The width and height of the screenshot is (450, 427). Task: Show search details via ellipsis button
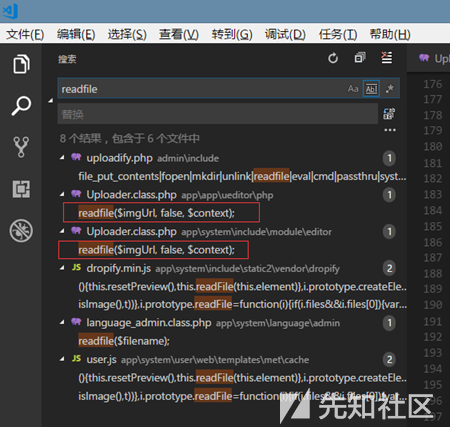[390, 130]
